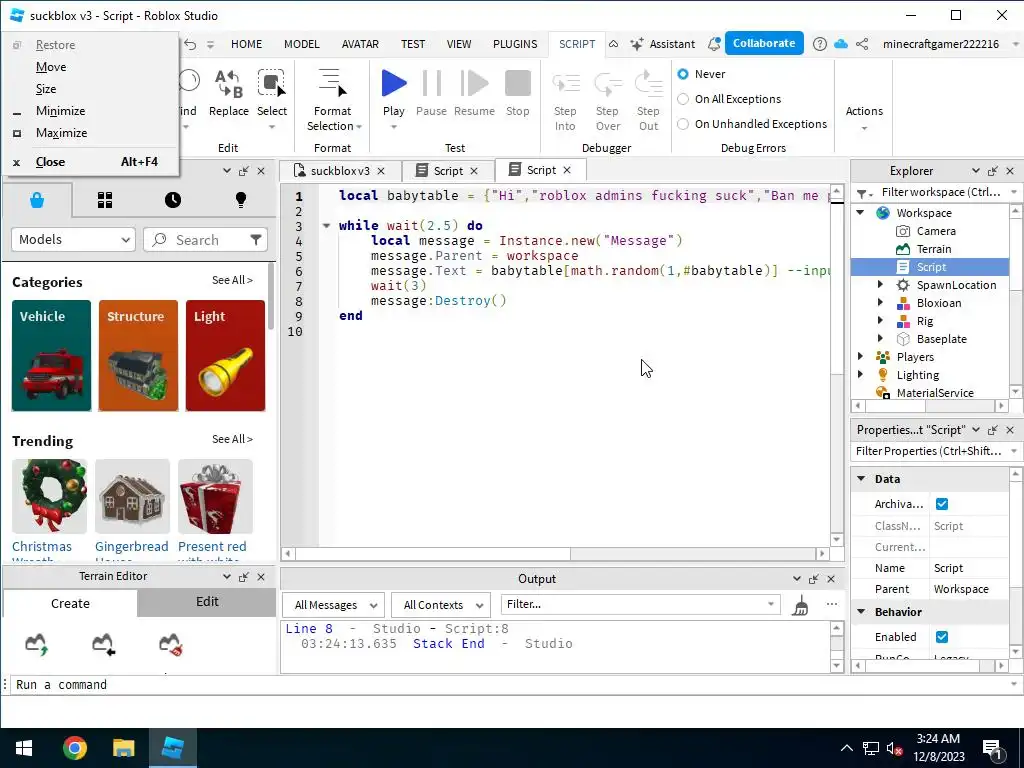Click the Step Into debugger icon
1024x768 pixels.
click(566, 84)
